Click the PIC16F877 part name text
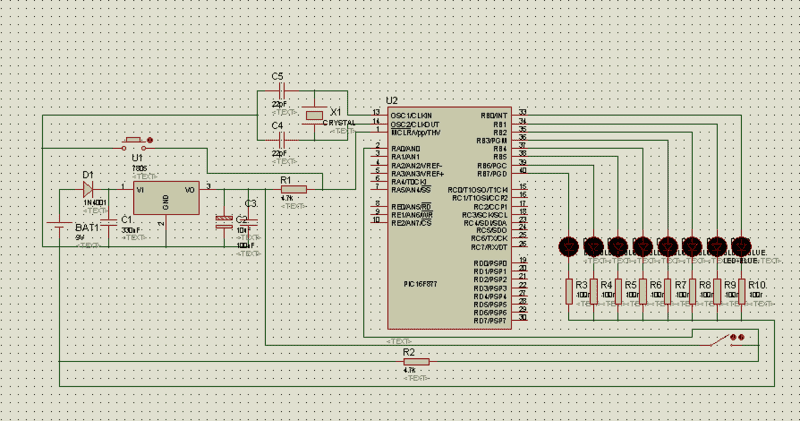Screen dimensions: 800x421 point(420,284)
